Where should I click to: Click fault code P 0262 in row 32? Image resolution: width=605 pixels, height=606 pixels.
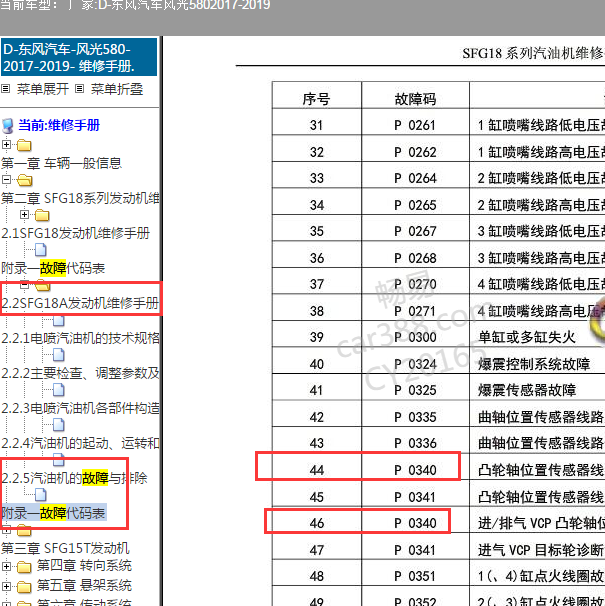[415, 152]
